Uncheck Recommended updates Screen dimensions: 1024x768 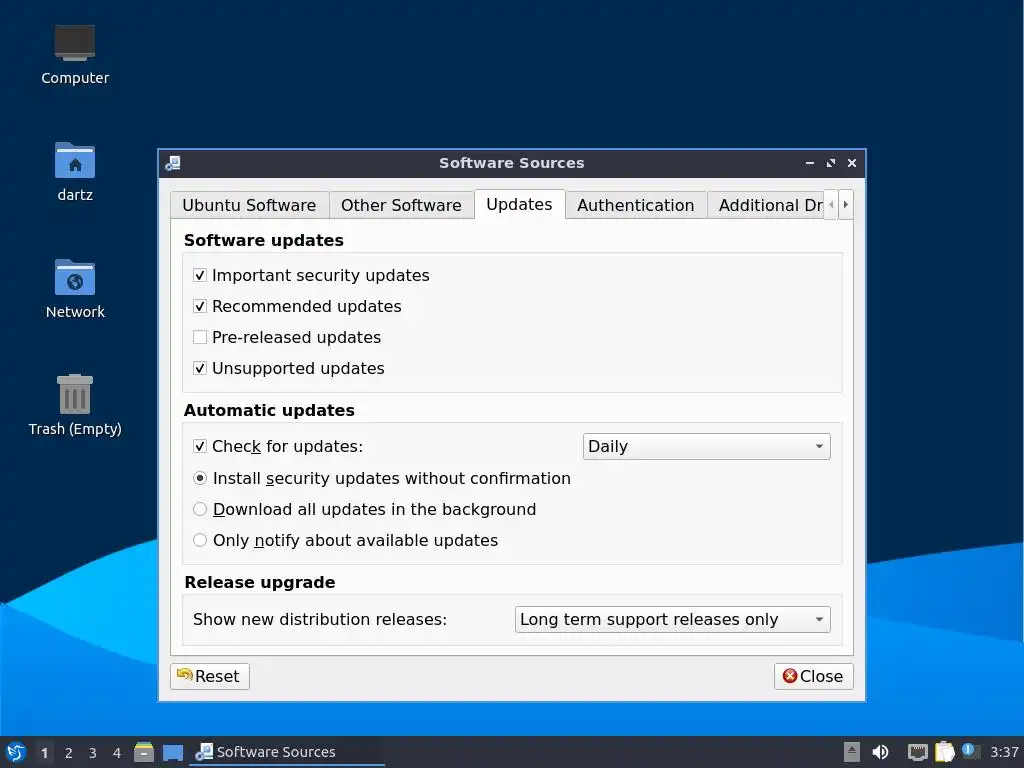[x=200, y=306]
